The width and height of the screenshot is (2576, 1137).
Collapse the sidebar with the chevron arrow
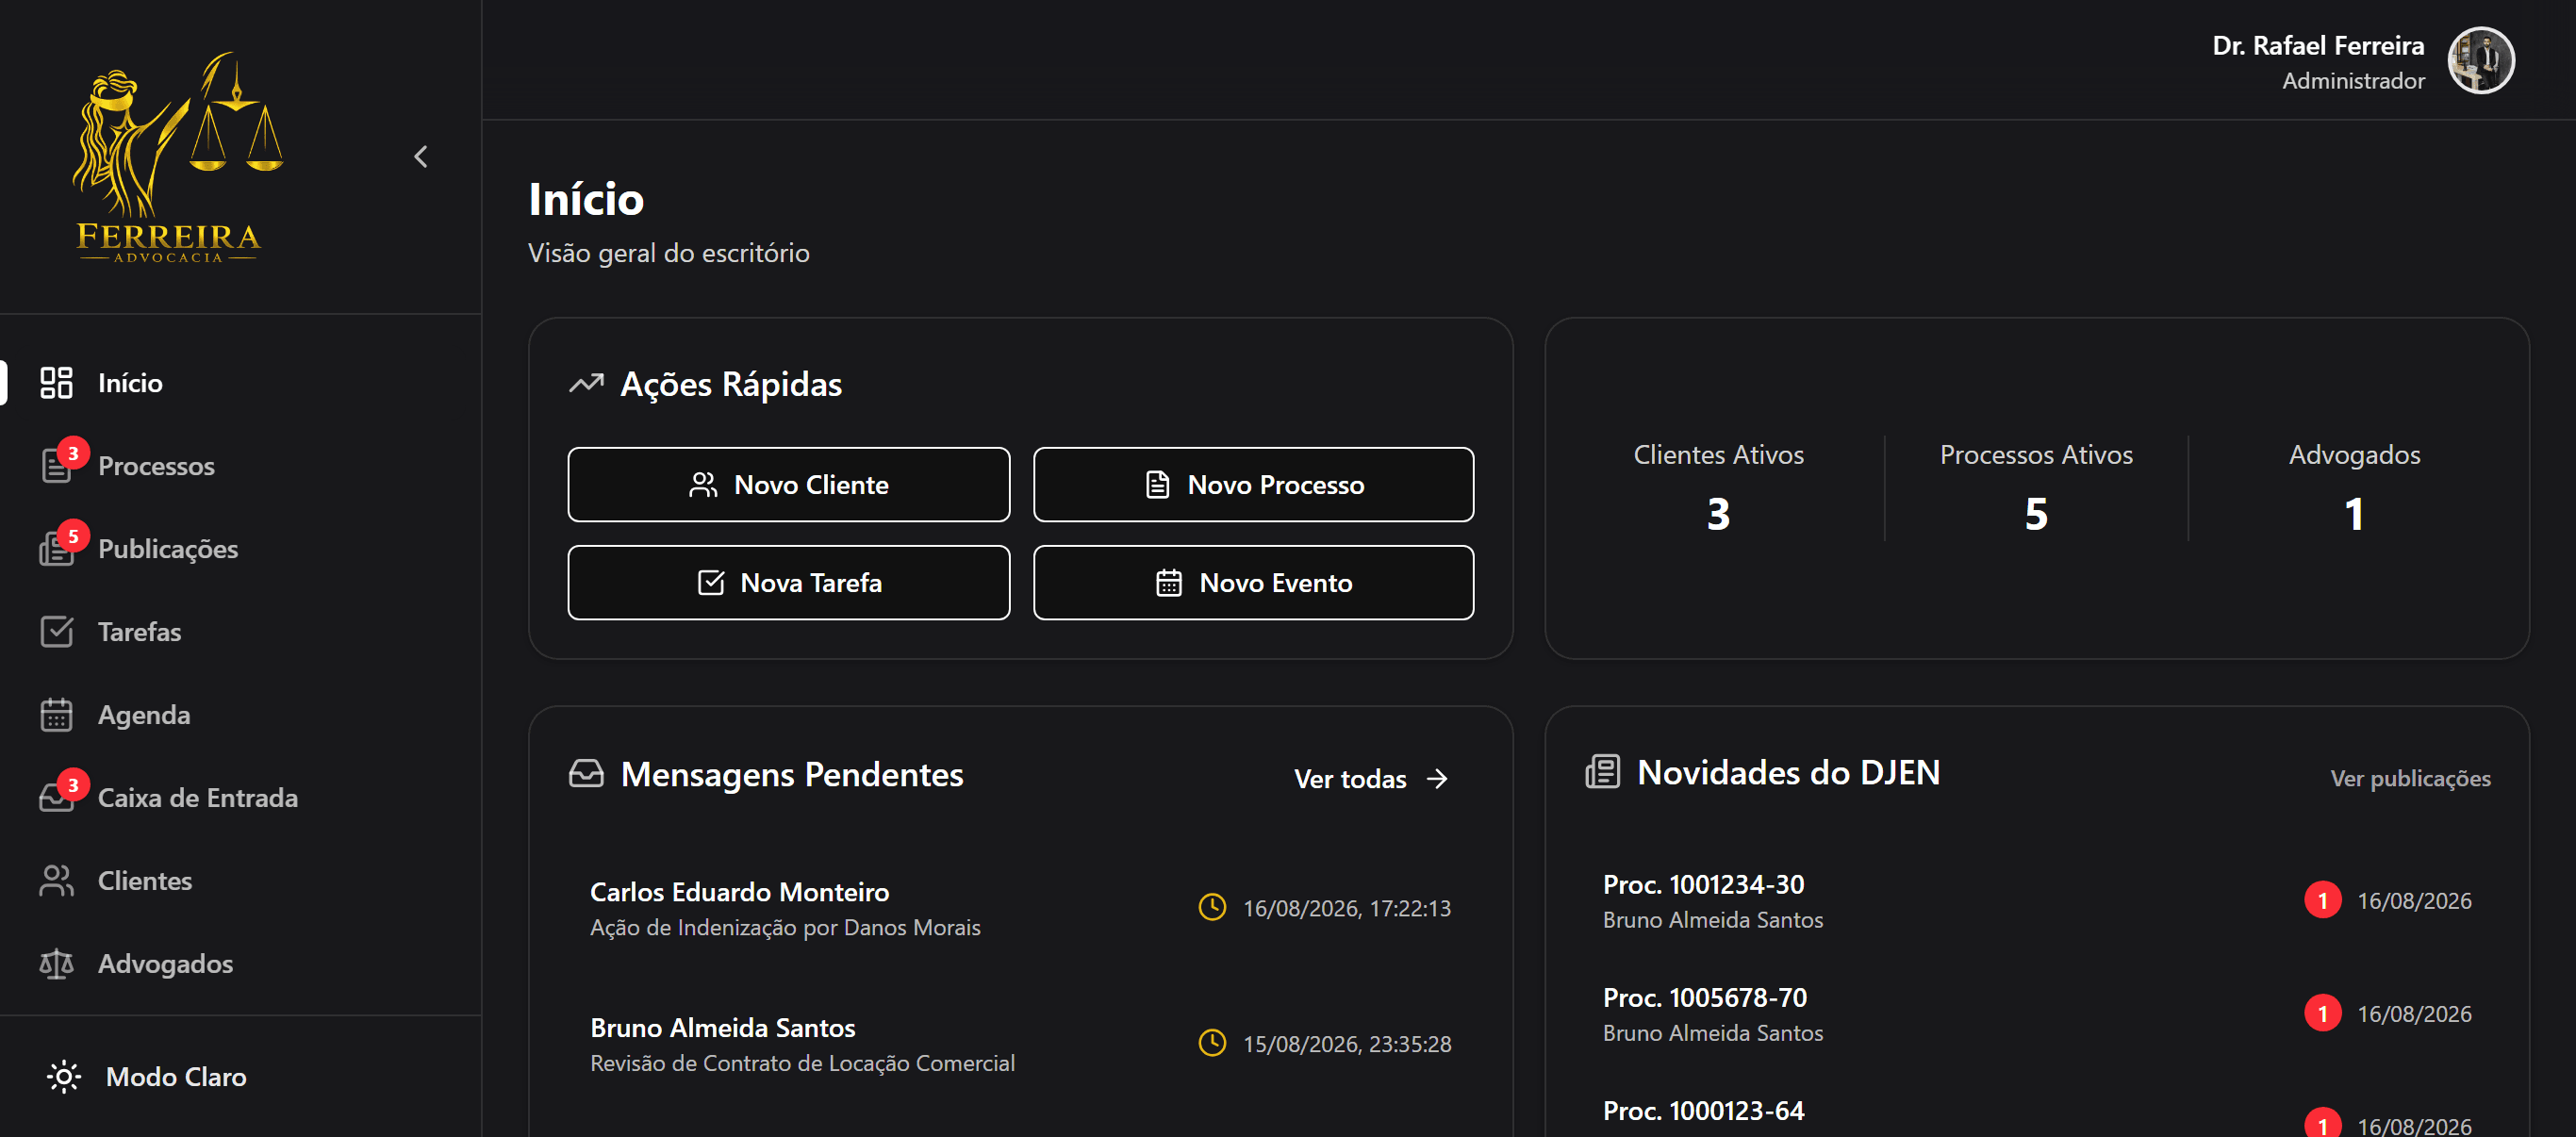tap(421, 157)
